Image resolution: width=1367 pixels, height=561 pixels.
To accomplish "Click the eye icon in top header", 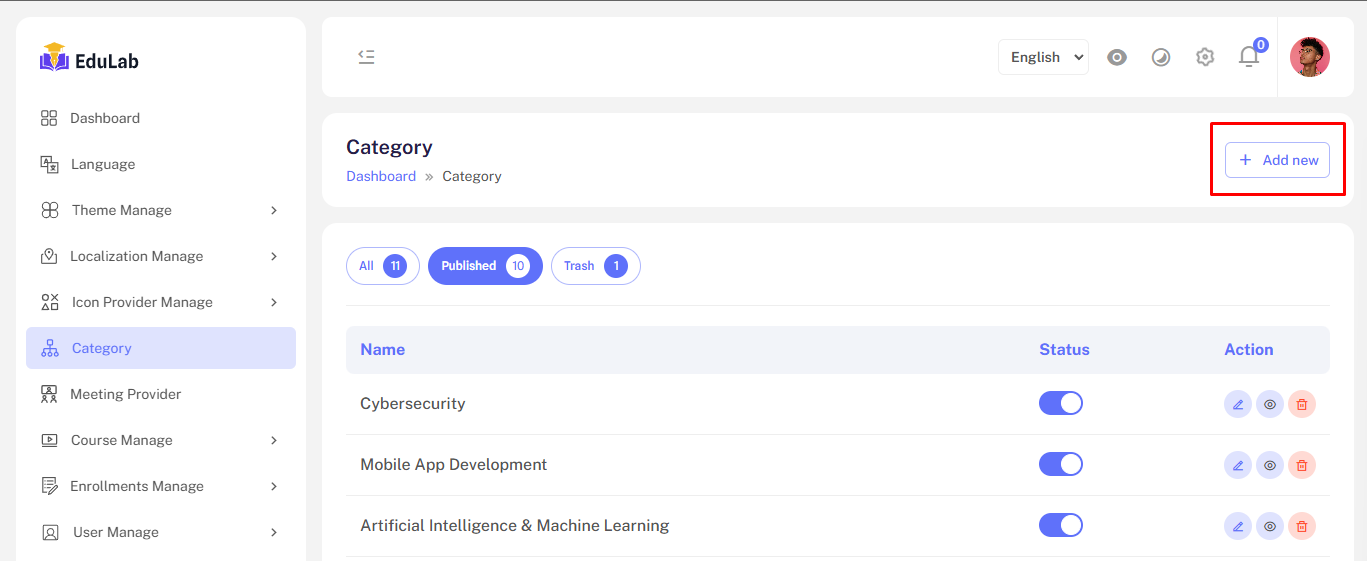I will click(x=1117, y=57).
